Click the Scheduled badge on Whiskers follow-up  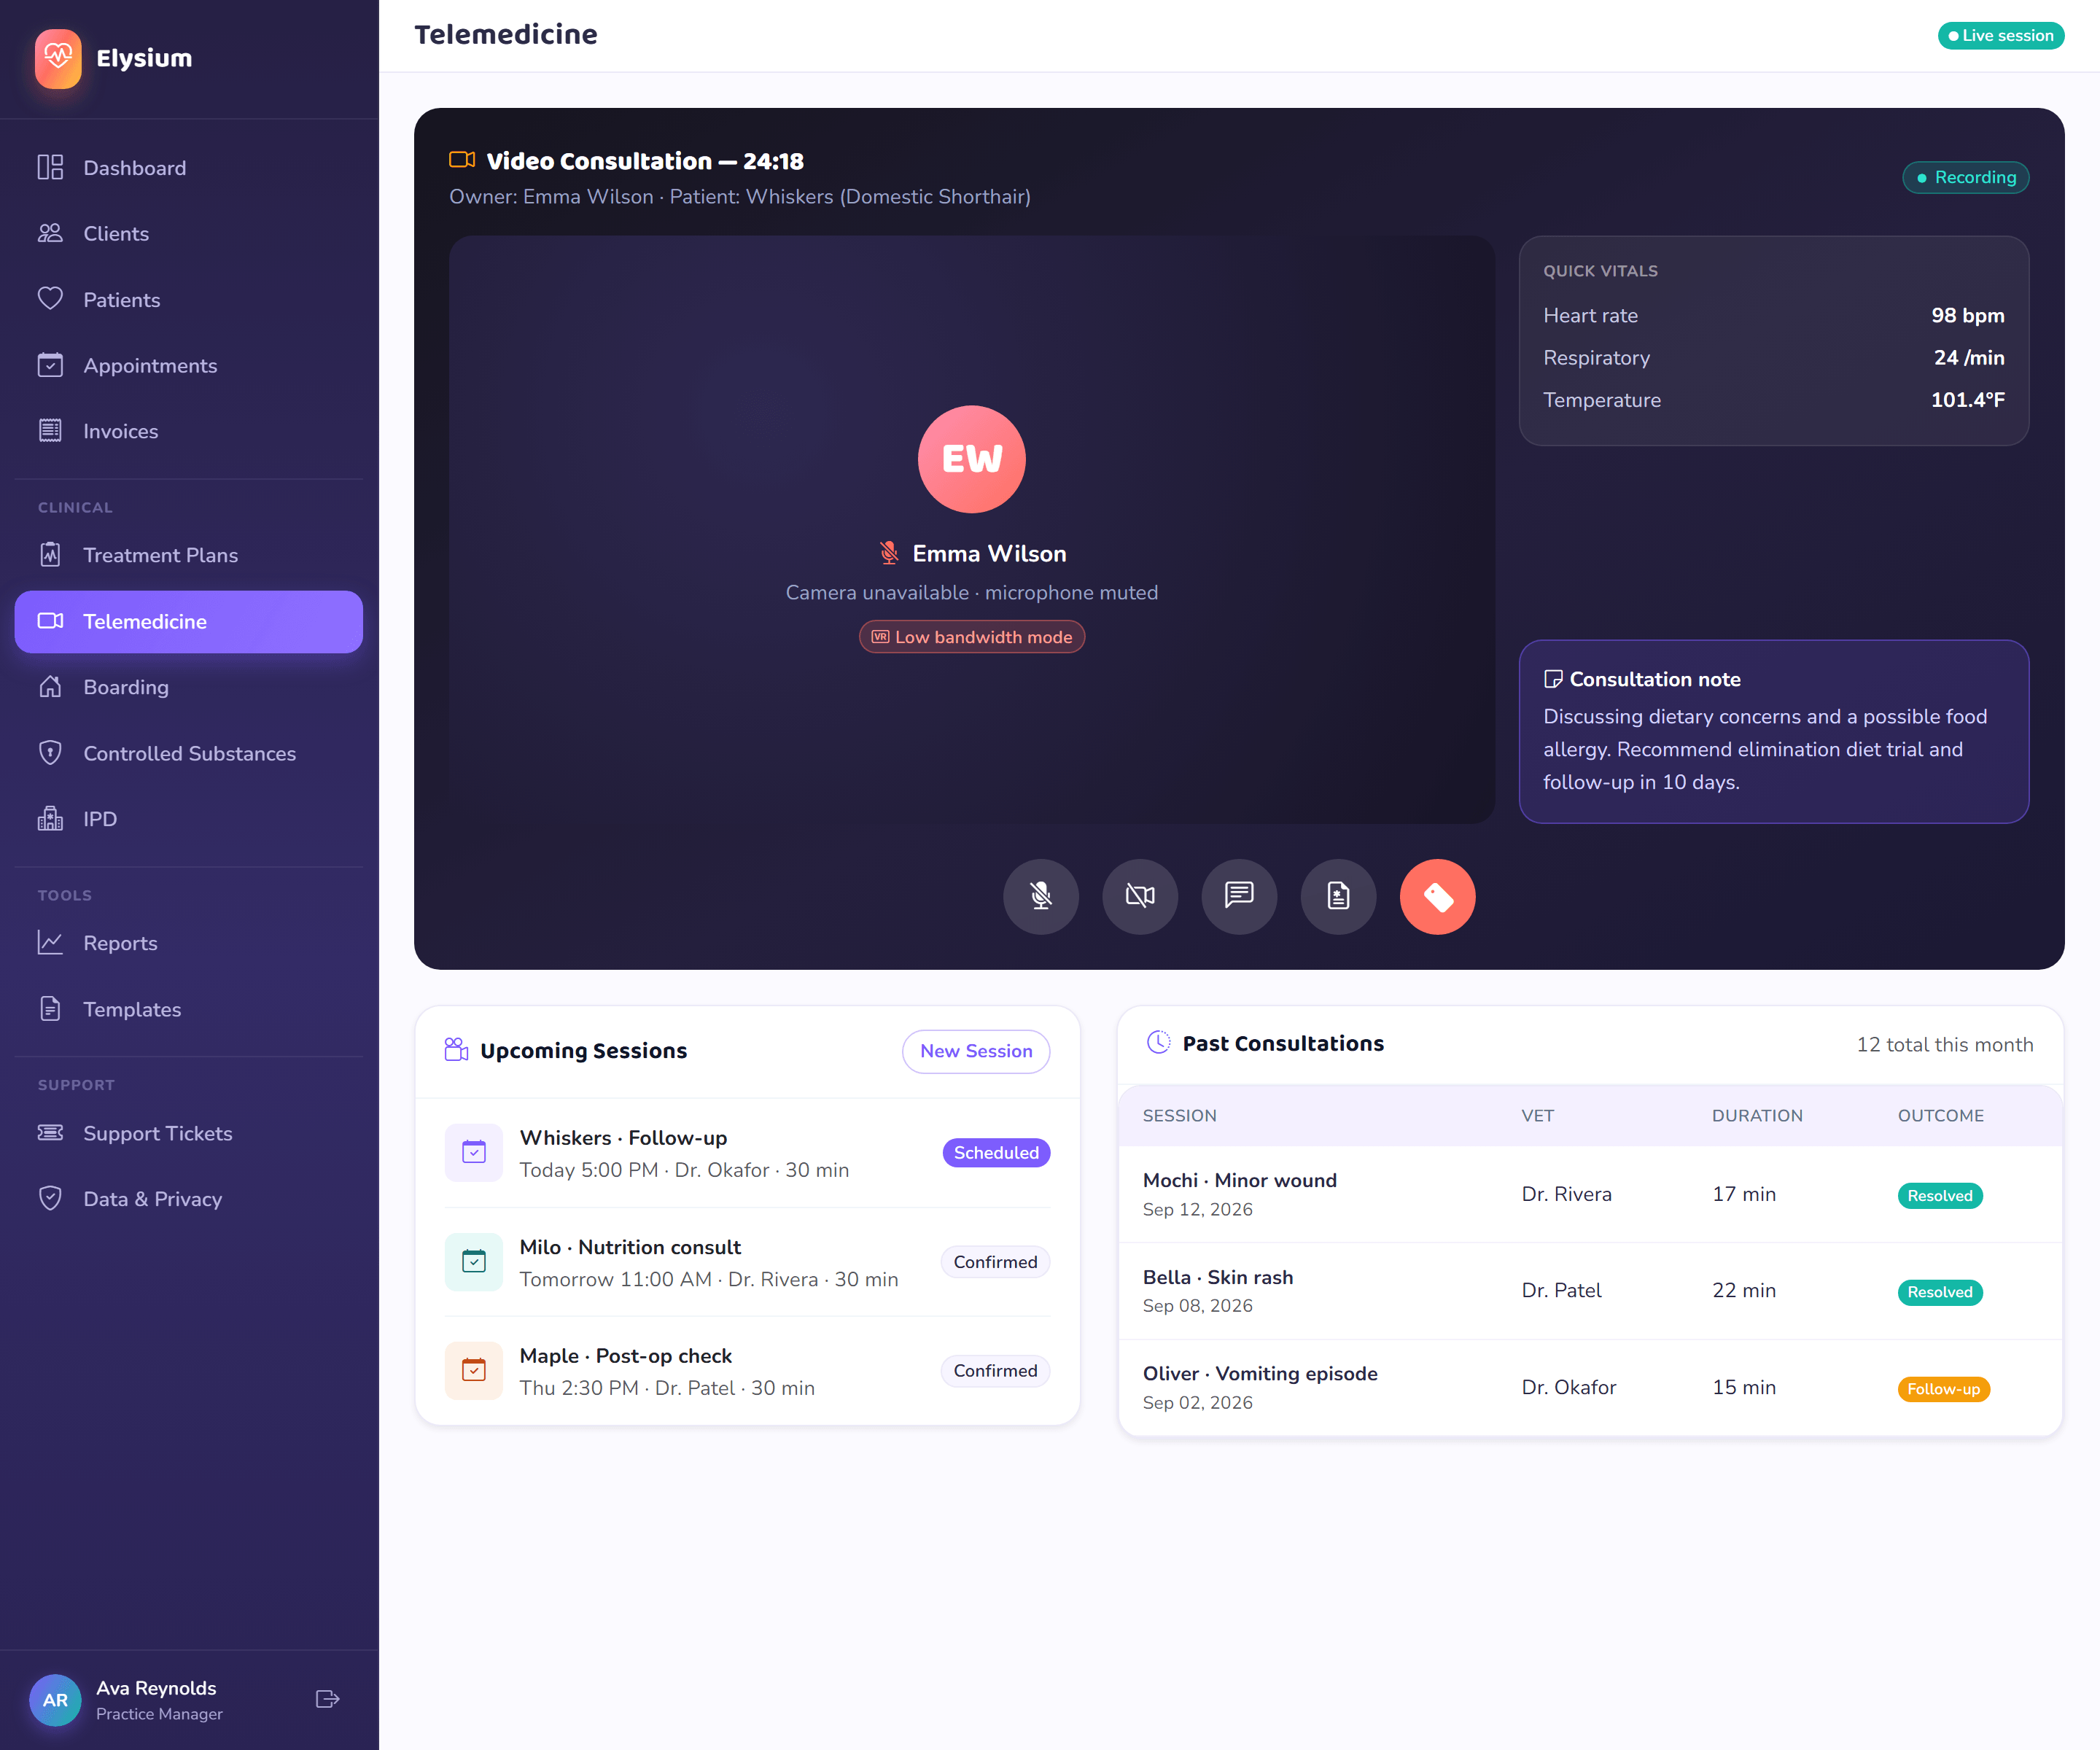pyautogui.click(x=996, y=1152)
